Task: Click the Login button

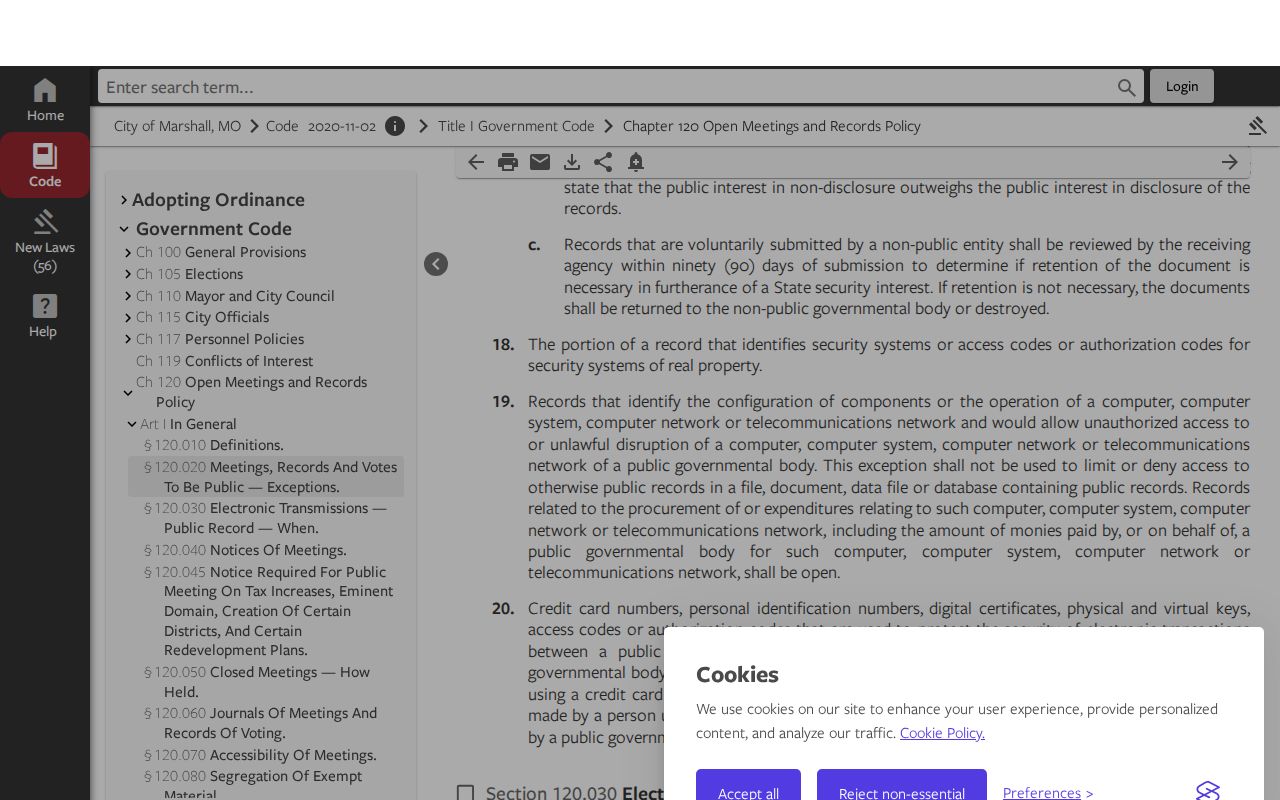Action: point(1182,86)
